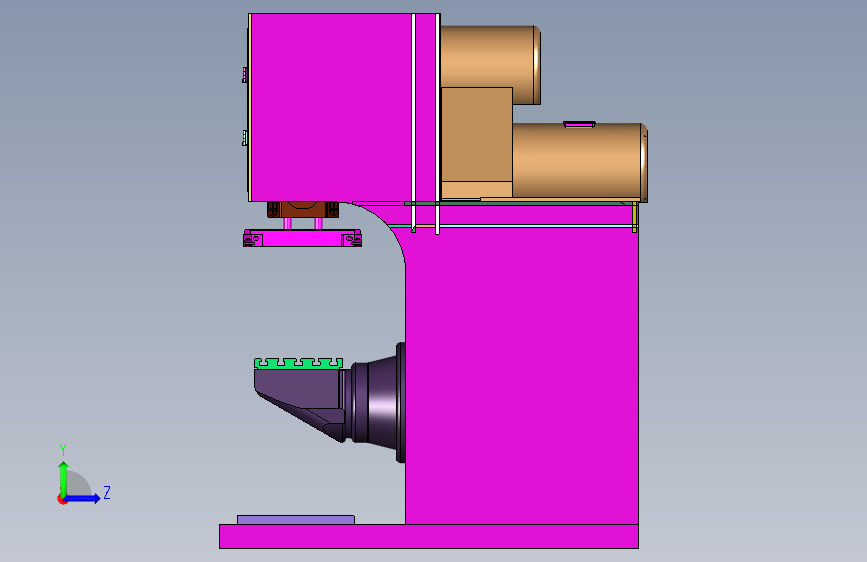Select the small magenta handle atop lower motor
This screenshot has height=562, width=867.
click(x=579, y=124)
